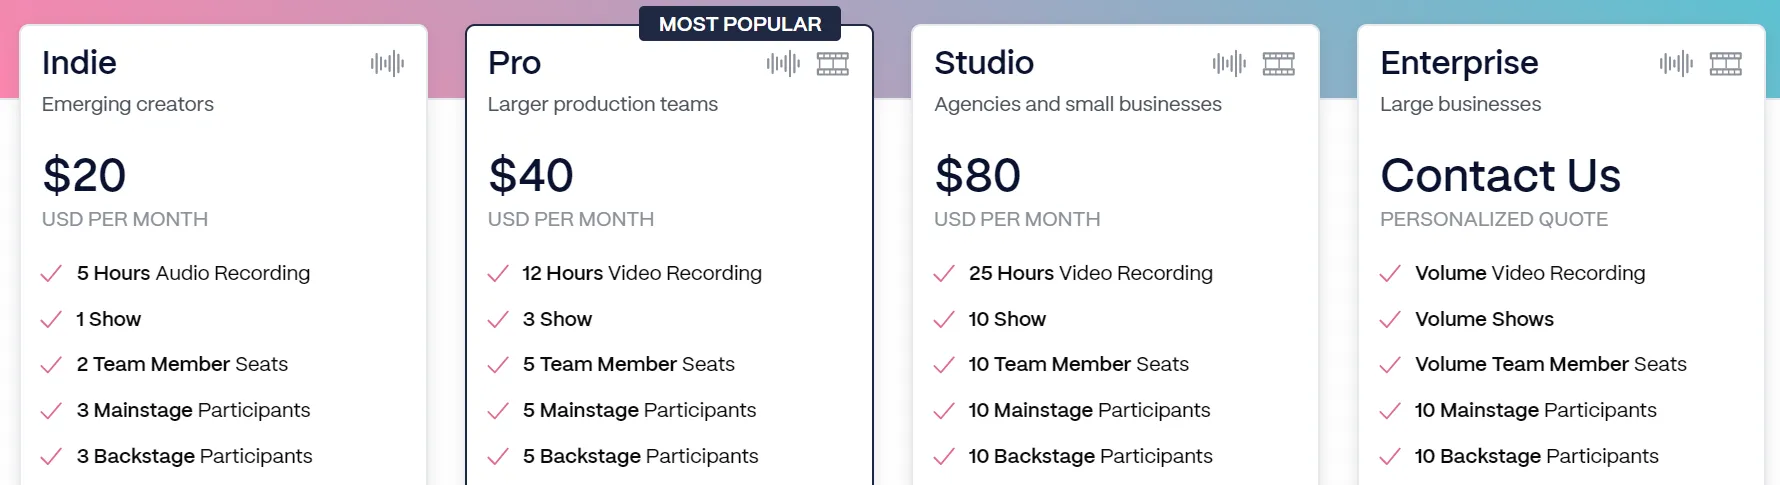1780x485 pixels.
Task: Click the MOST POPULAR badge
Action: [x=740, y=24]
